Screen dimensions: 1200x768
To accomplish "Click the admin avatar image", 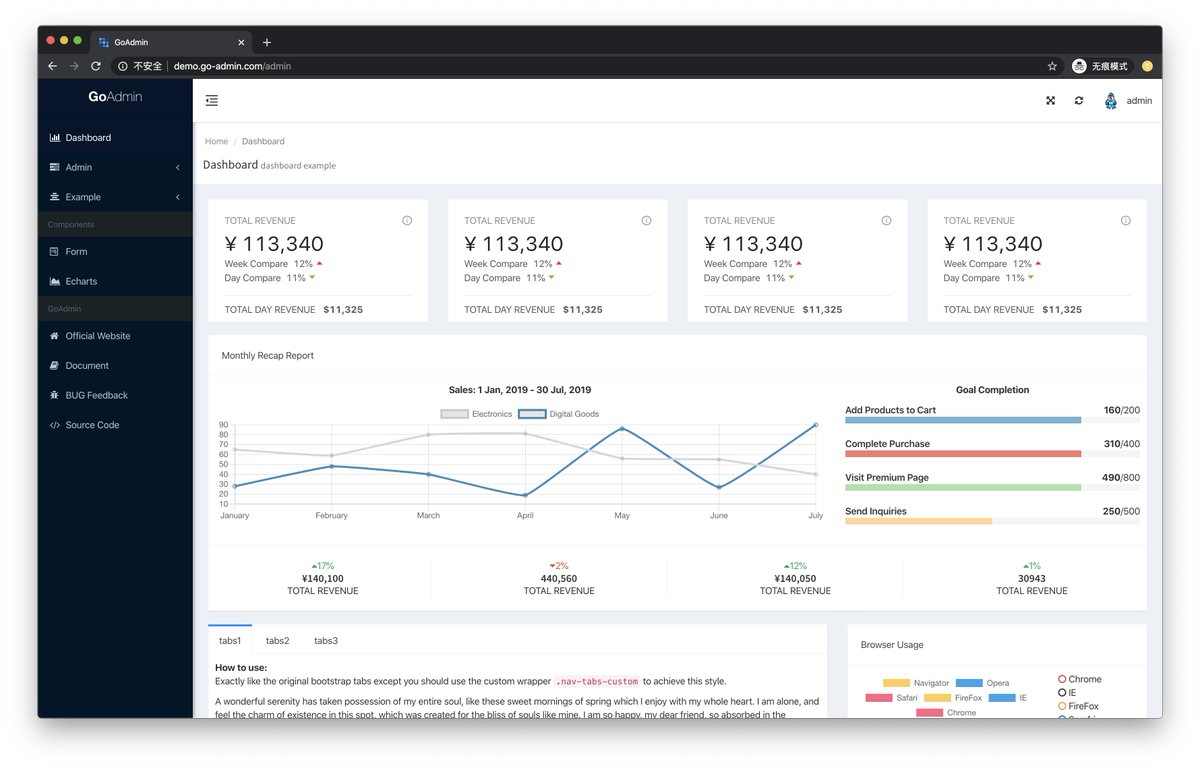I will click(x=1111, y=100).
